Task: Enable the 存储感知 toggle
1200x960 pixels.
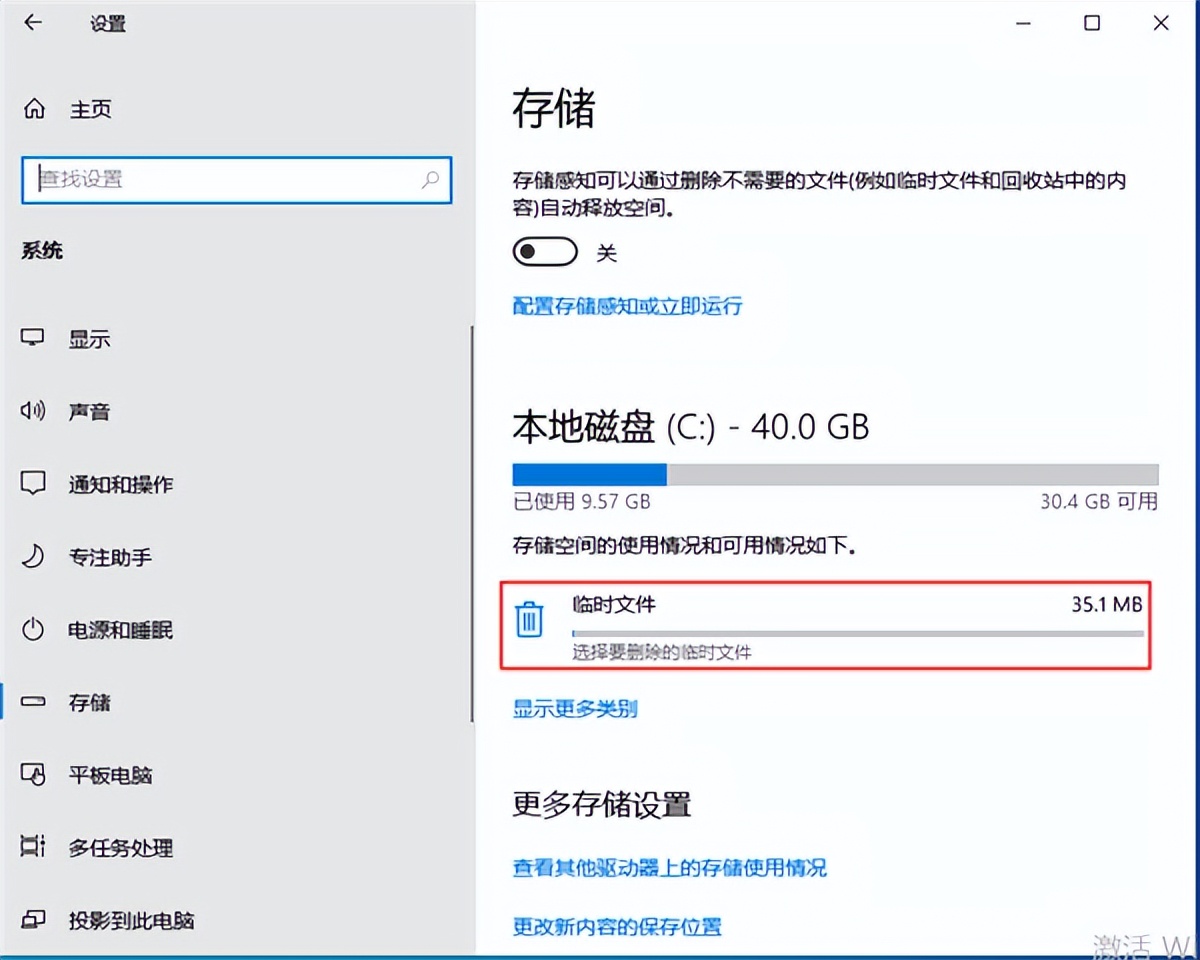Action: click(544, 252)
